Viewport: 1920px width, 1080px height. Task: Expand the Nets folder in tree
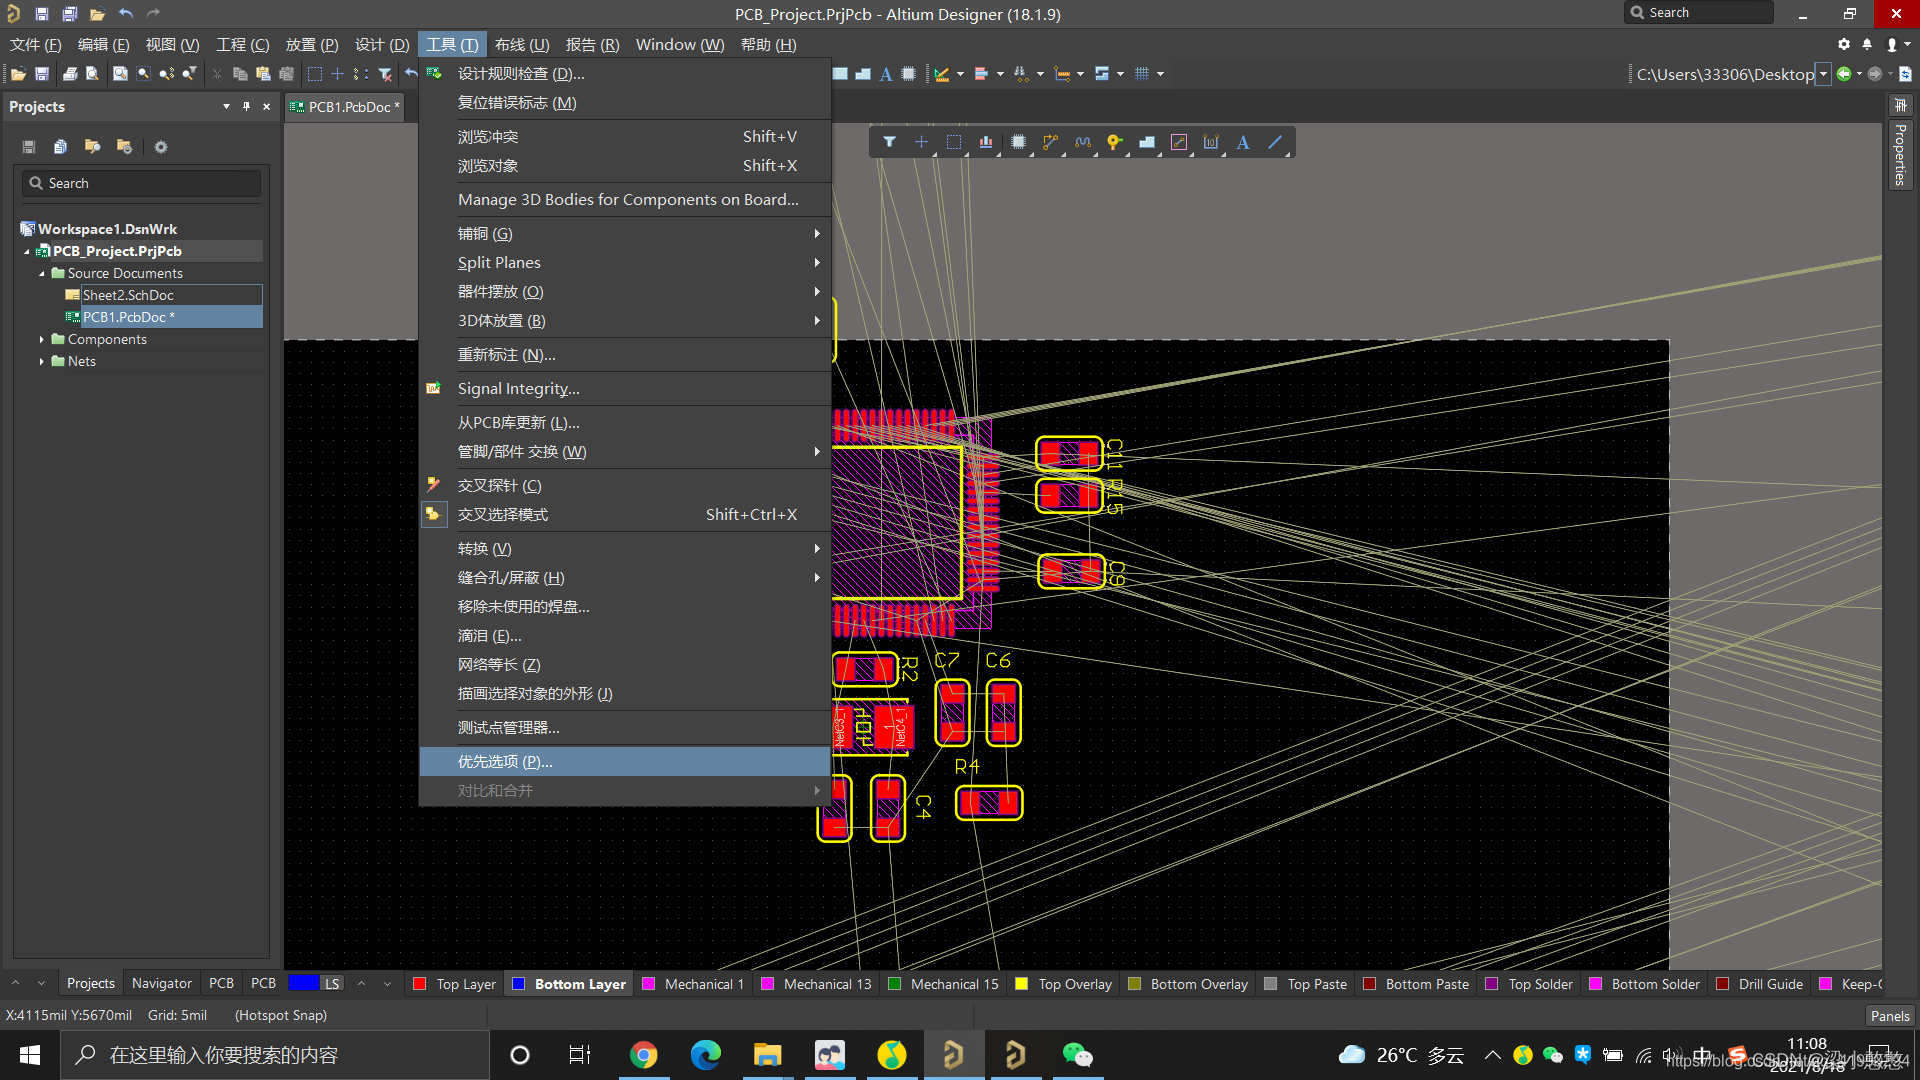pos(42,362)
